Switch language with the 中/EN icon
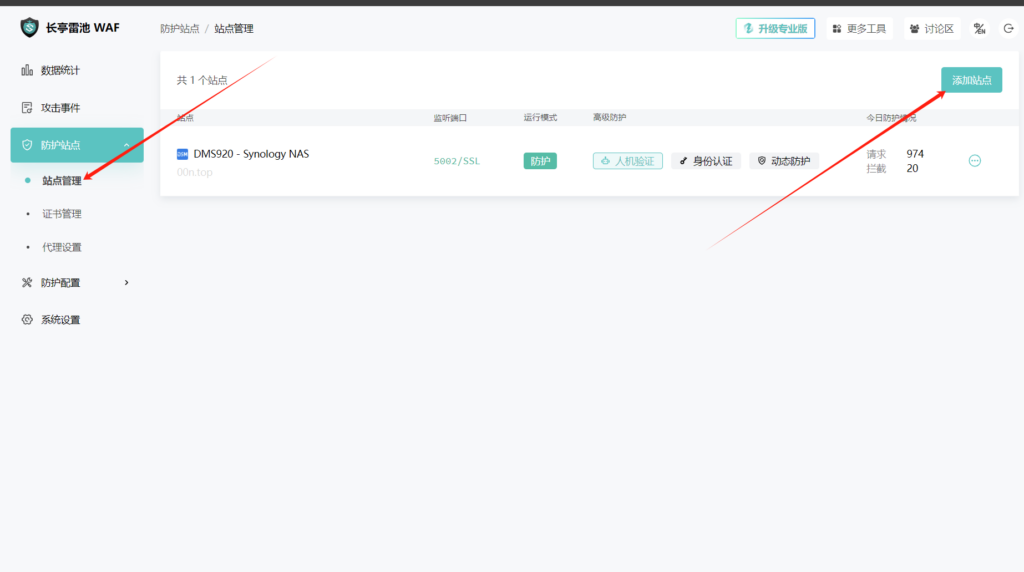Screen dimensions: 1024x572 (979, 29)
